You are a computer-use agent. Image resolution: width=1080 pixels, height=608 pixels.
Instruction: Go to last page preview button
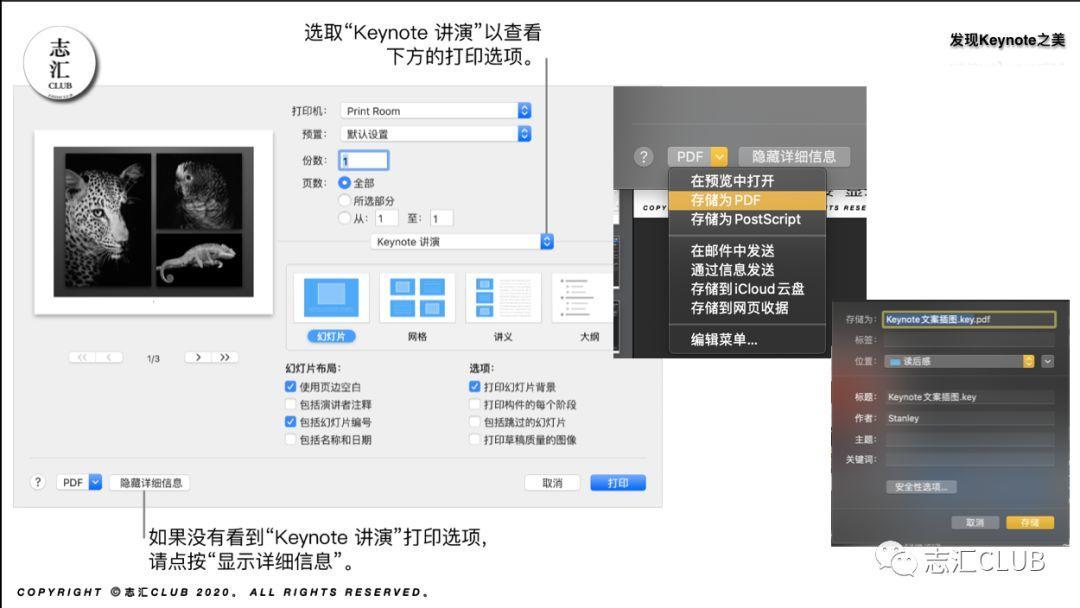tap(225, 357)
